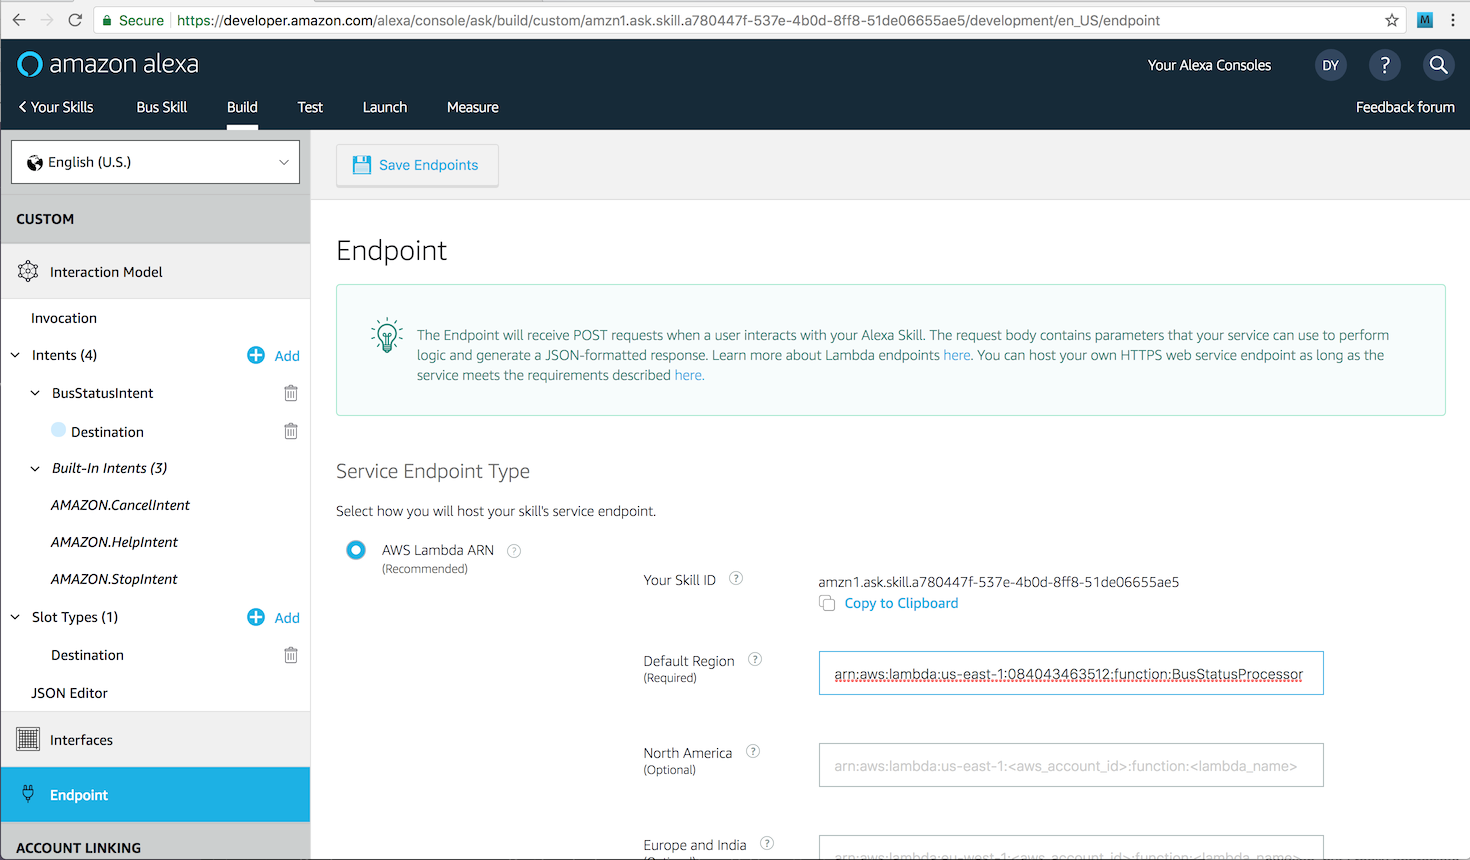Open the Bus Skill tab
Viewport: 1470px width, 860px height.
[x=162, y=107]
